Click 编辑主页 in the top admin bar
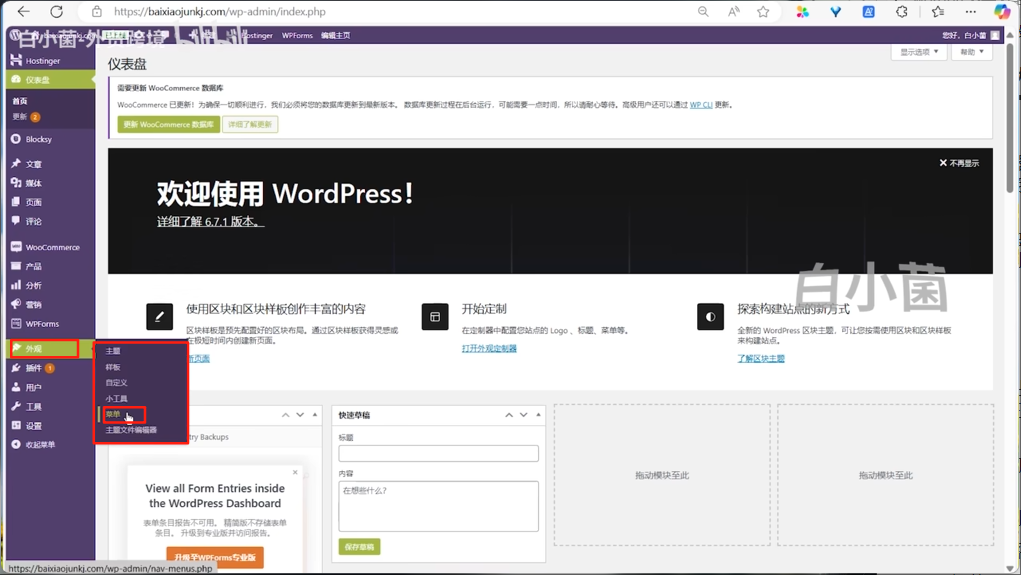 pos(335,35)
